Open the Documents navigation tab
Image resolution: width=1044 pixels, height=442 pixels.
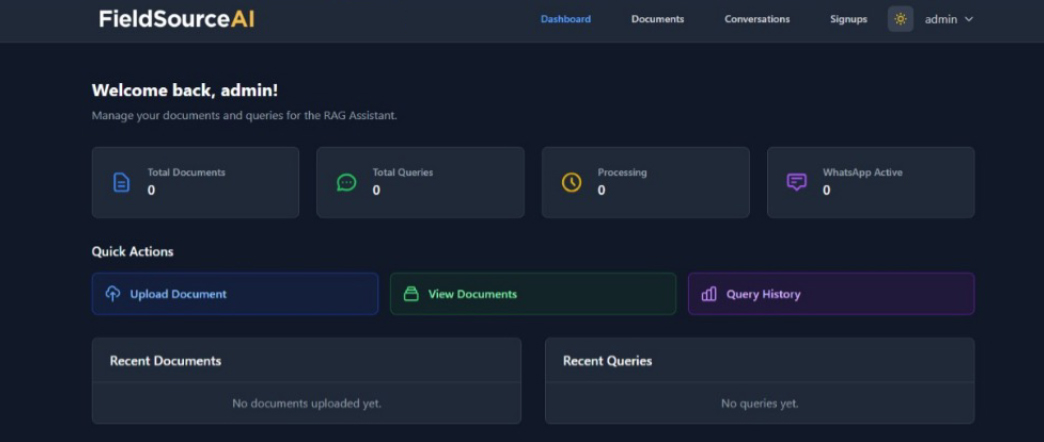click(657, 19)
